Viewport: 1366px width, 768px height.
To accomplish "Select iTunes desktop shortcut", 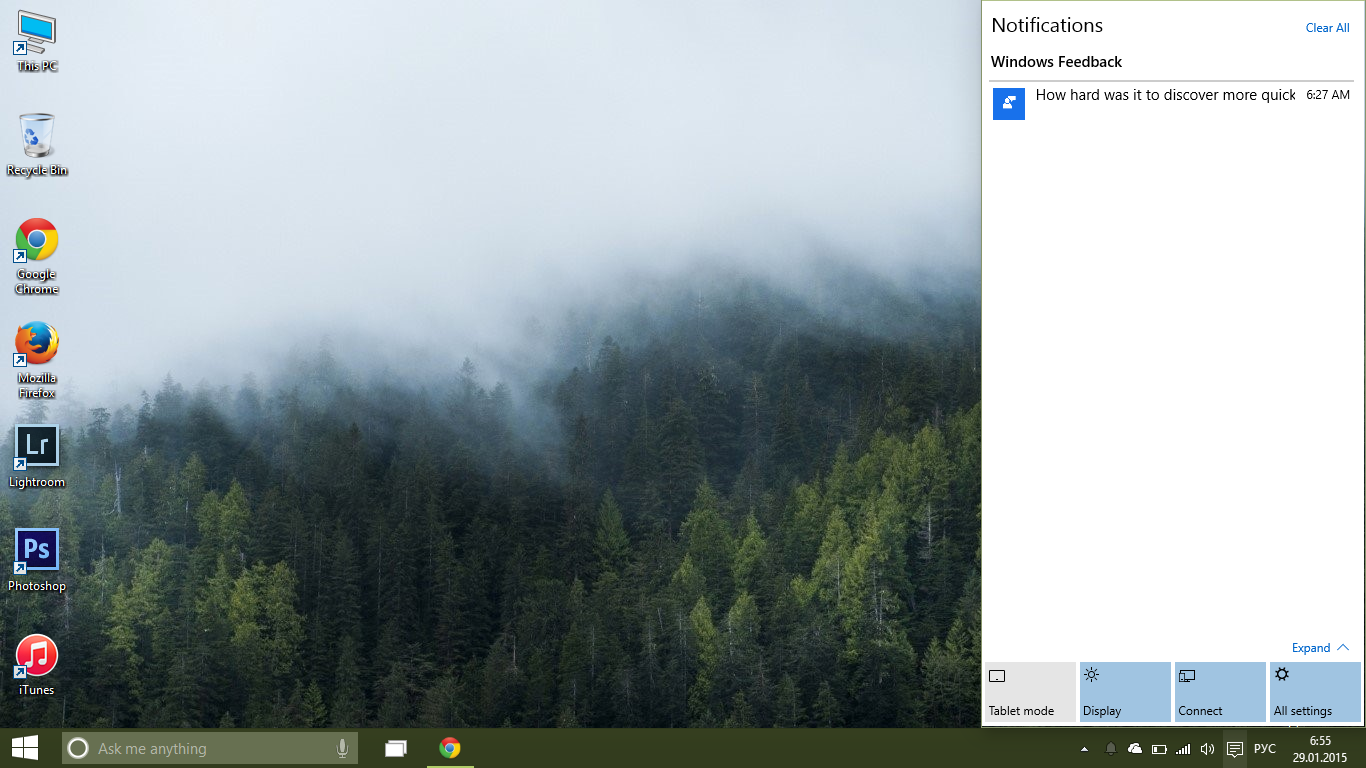I will 37,665.
